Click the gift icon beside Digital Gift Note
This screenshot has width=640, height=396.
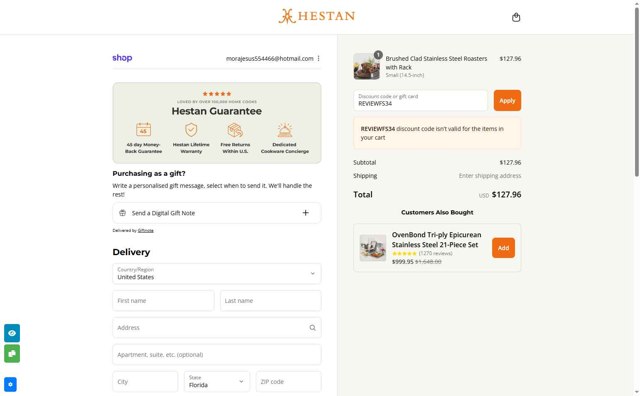[x=122, y=213]
